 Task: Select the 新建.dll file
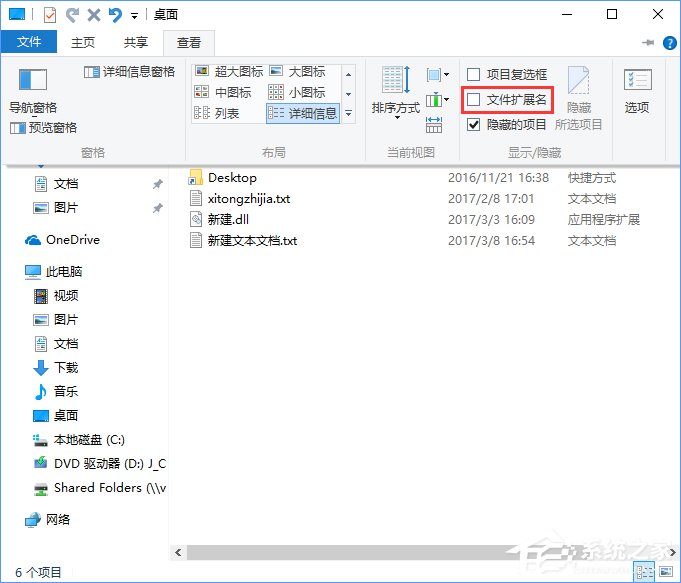pyautogui.click(x=220, y=219)
